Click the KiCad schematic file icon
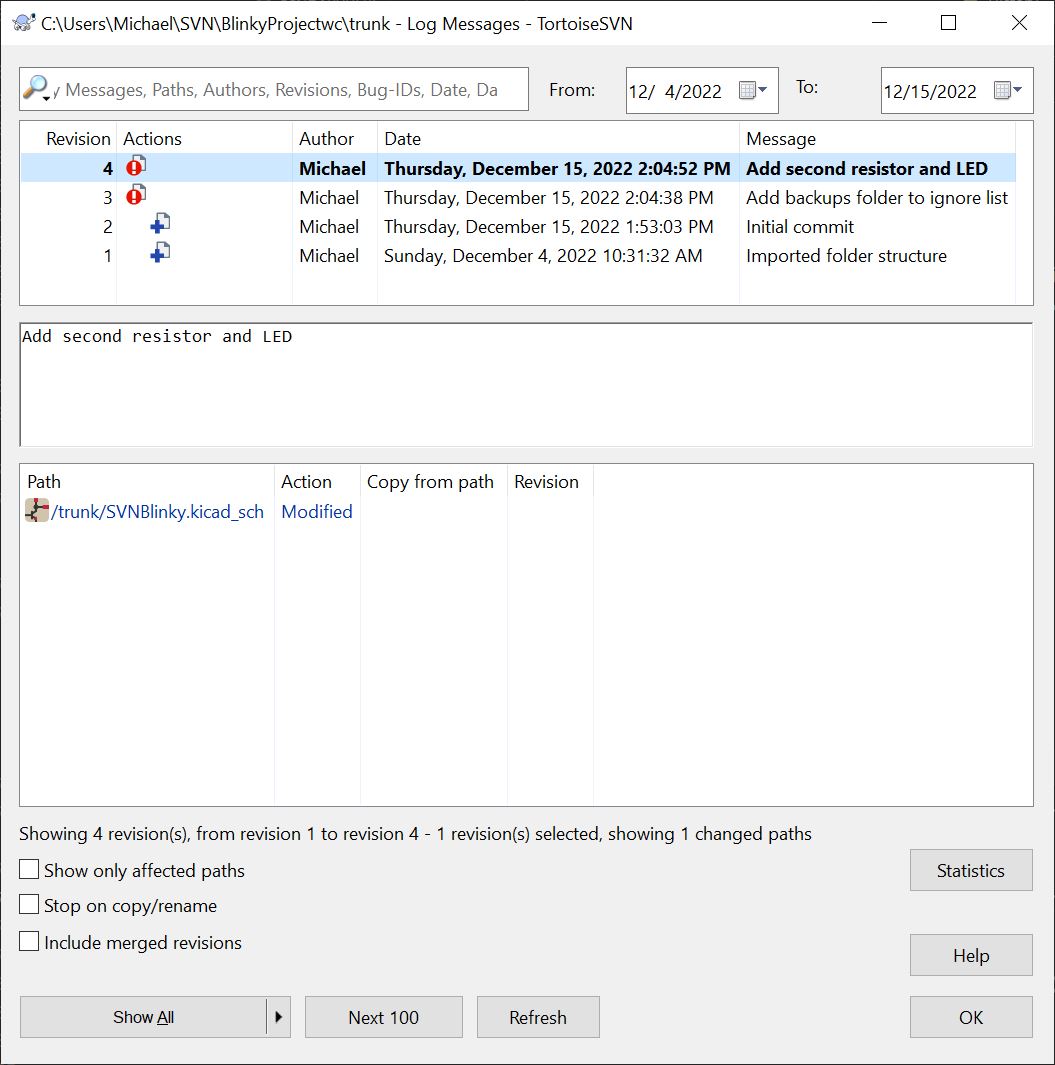 [37, 511]
